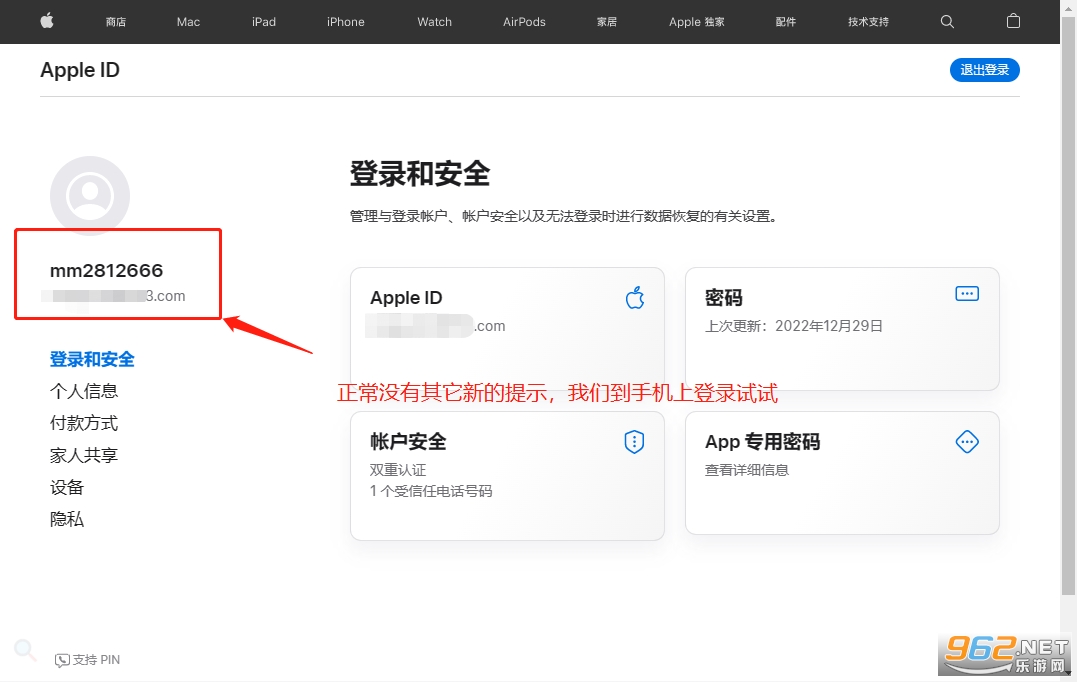1077x682 pixels.
Task: Click the Apple logo in navigation bar
Action: coord(47,21)
